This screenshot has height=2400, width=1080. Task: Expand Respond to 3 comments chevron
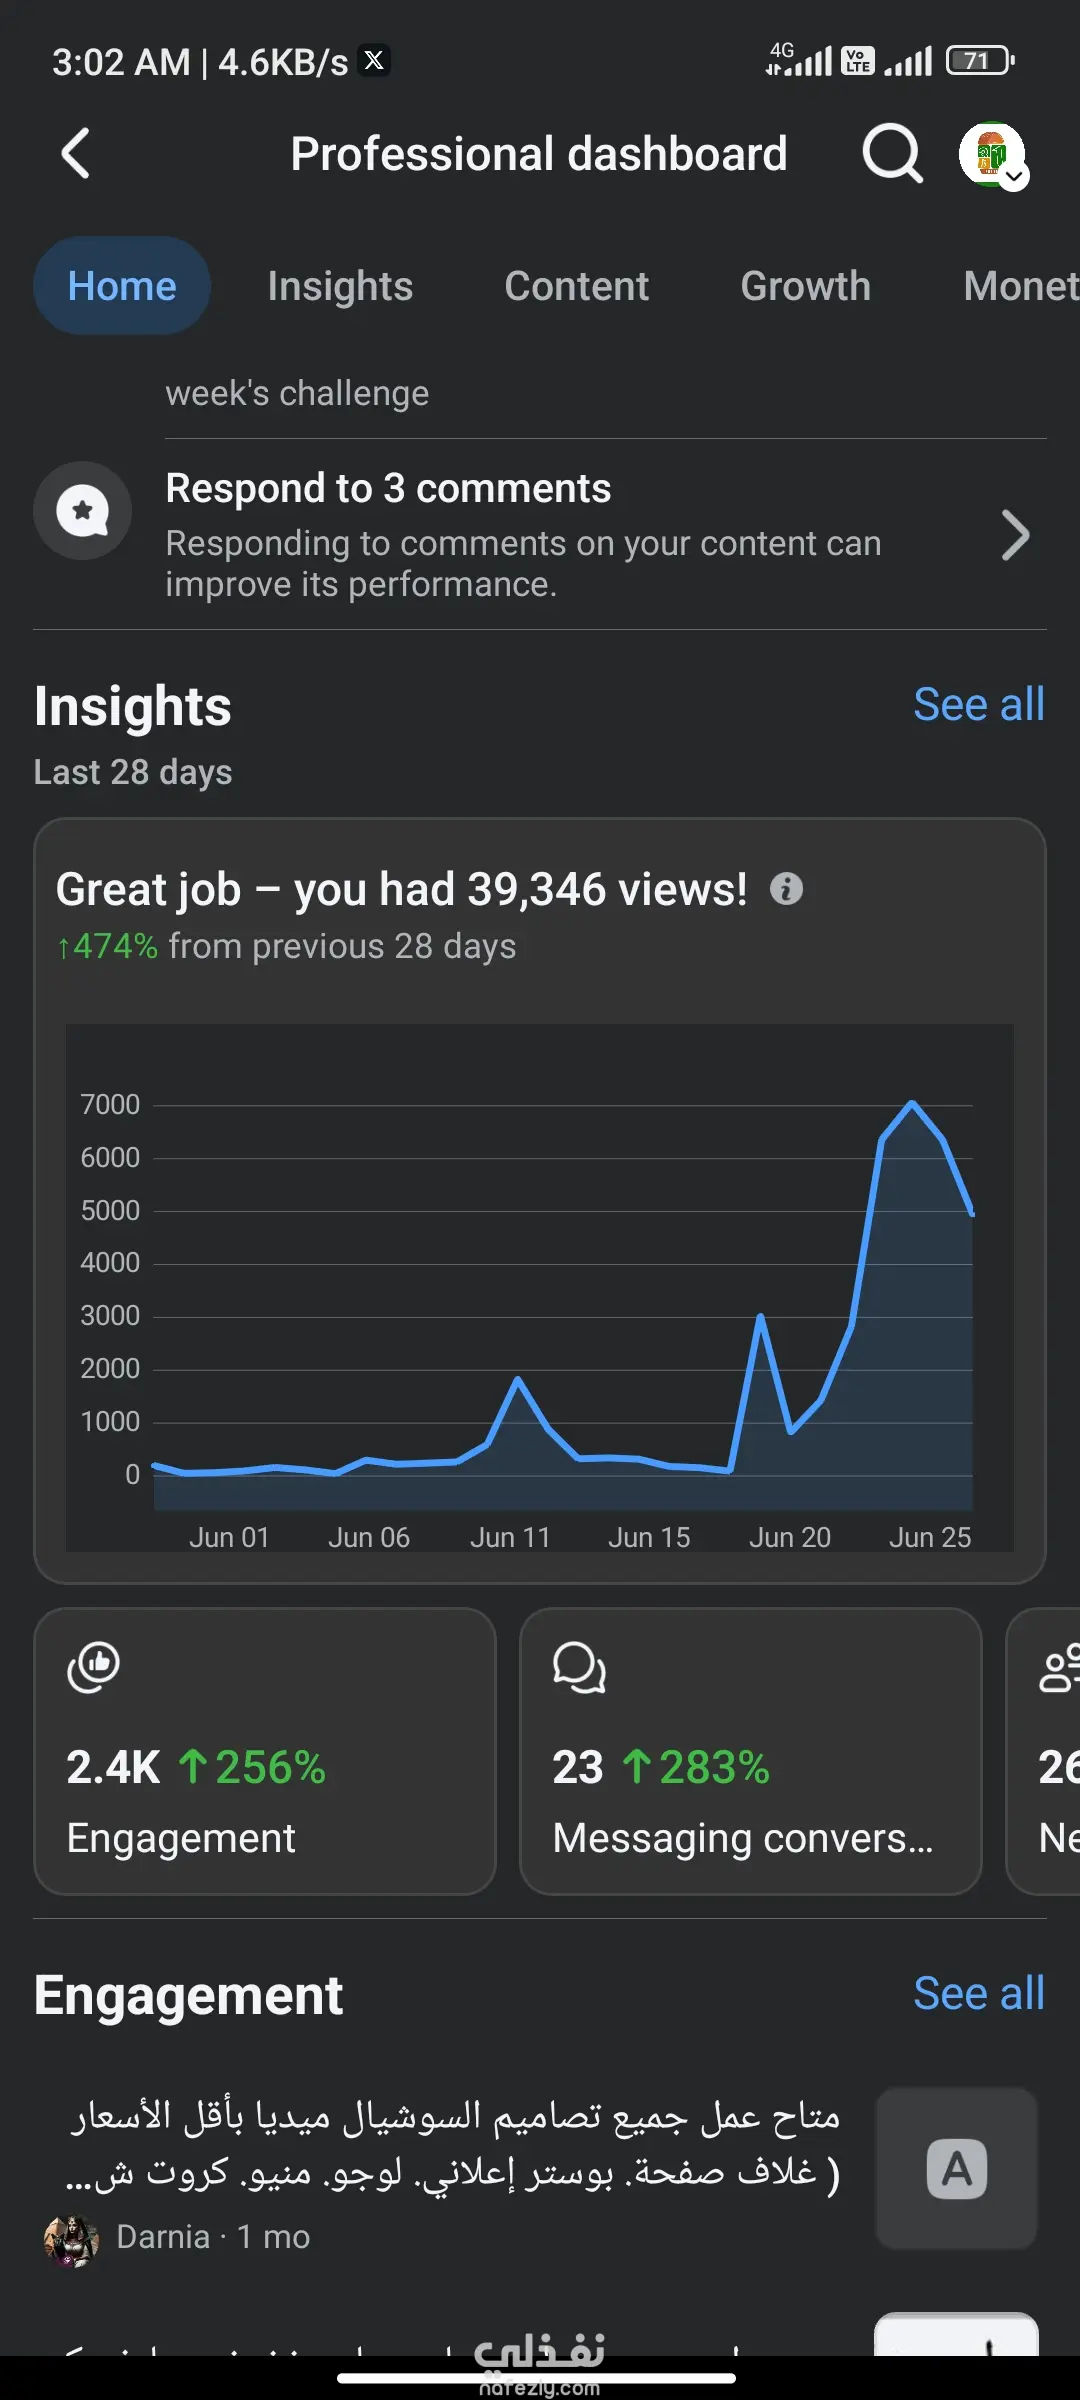[1015, 535]
